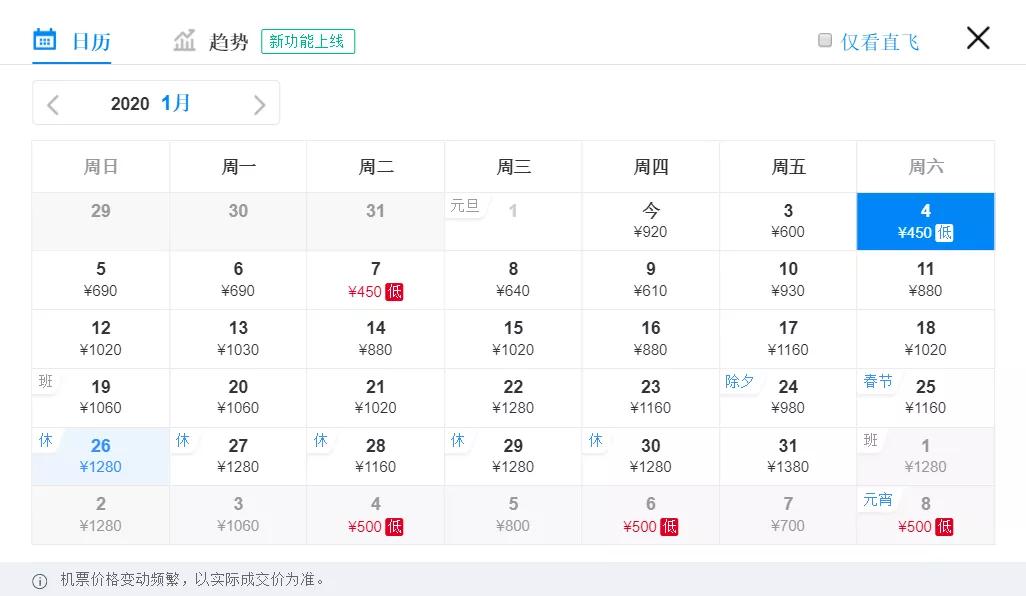Select the highlighted January 4 low fare
The image size is (1026, 596).
(925, 221)
